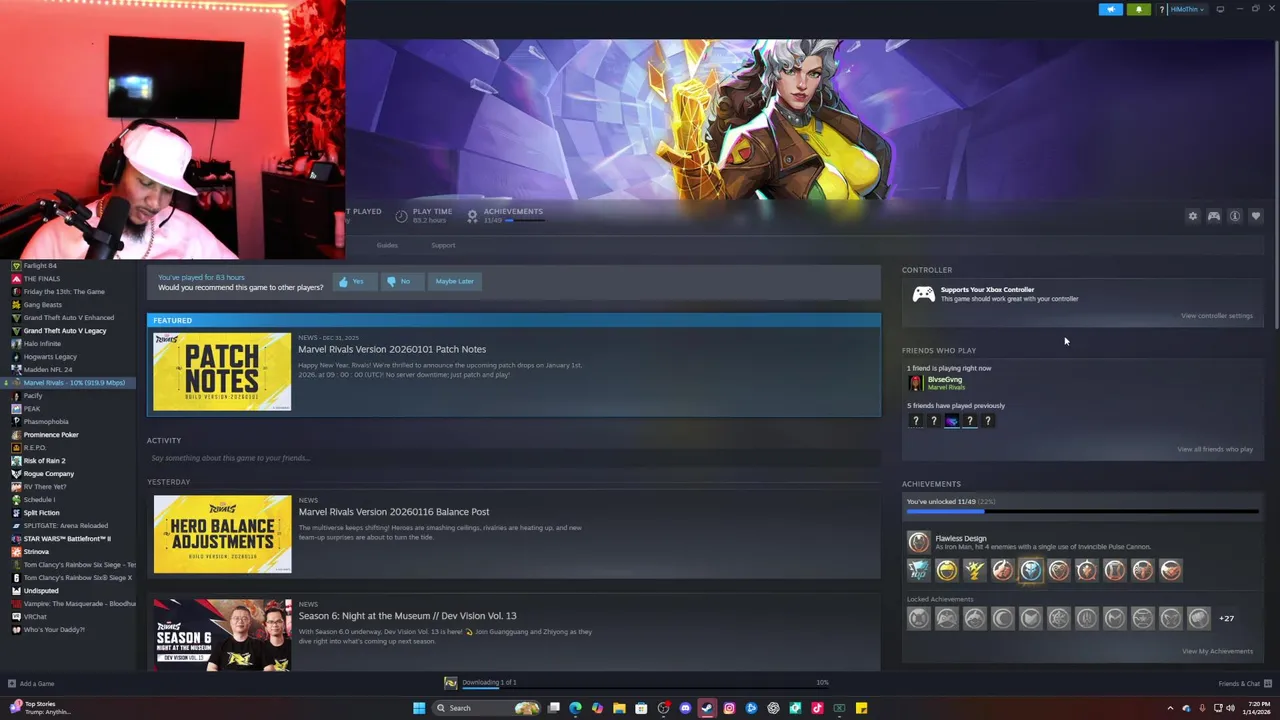Click the Flawless Design achievement icon

pyautogui.click(x=918, y=542)
